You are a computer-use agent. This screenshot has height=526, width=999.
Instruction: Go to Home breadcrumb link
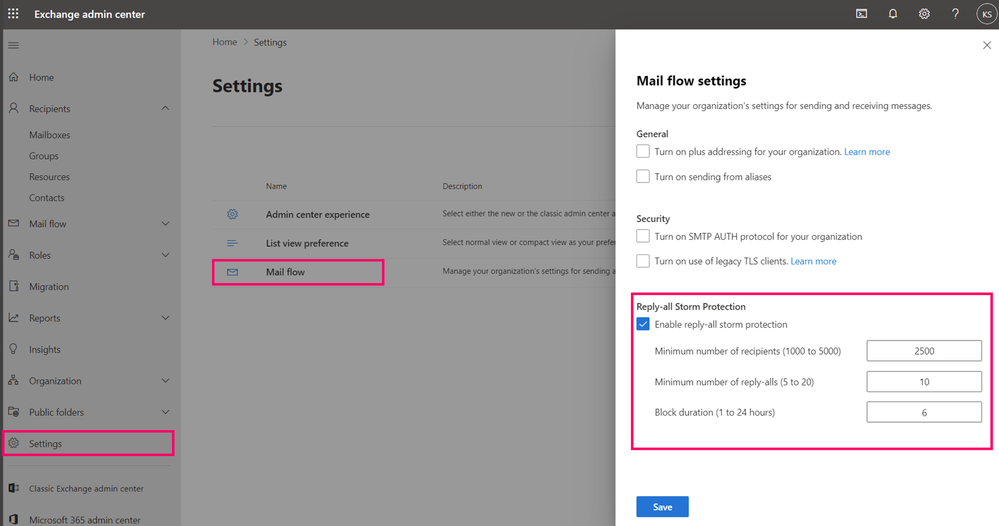(x=224, y=43)
